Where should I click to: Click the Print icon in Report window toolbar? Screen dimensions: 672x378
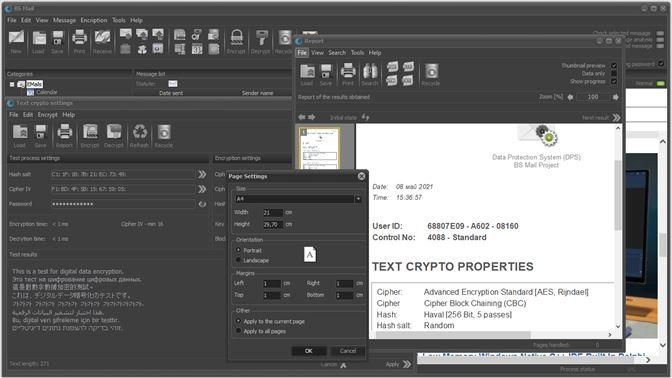348,71
